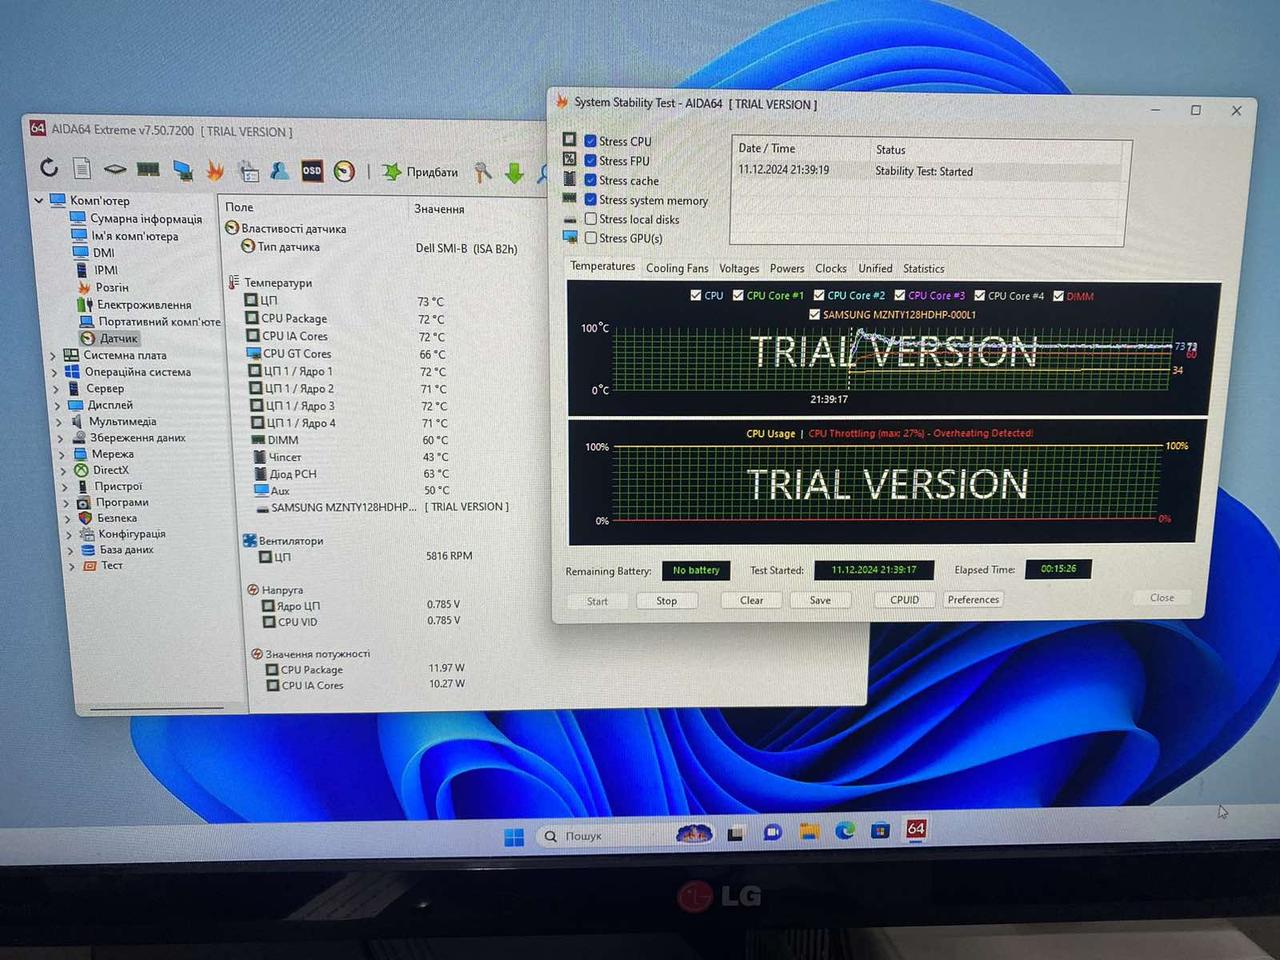
Task: Select DMI in the tree
Action: coord(104,253)
